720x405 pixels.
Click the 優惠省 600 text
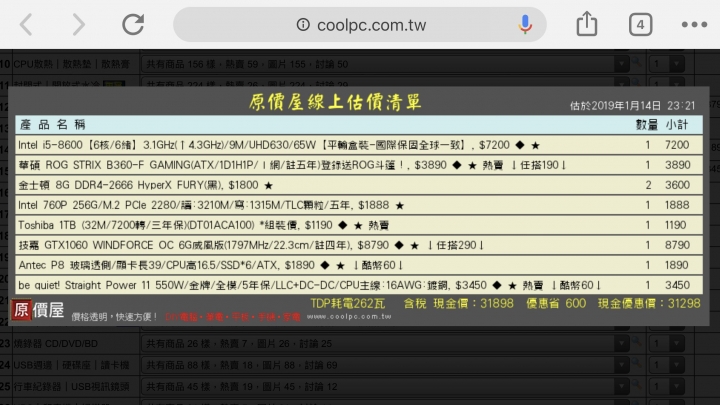(556, 304)
